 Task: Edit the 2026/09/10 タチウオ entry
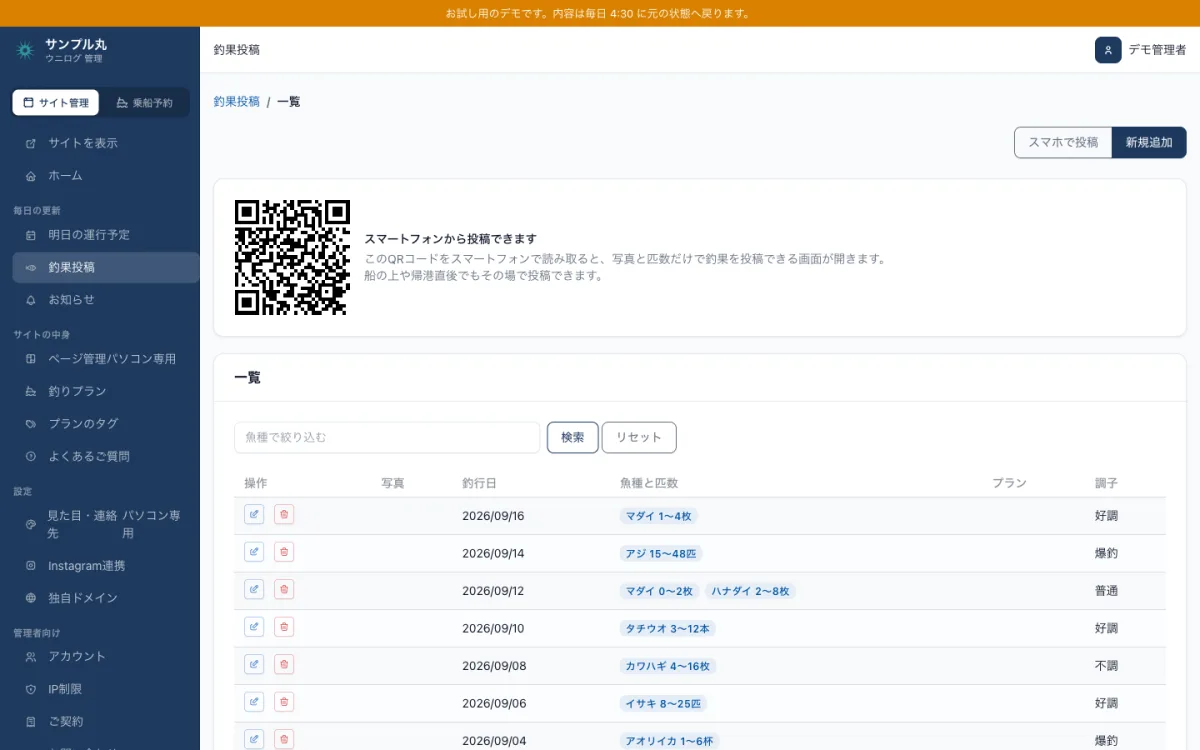[254, 627]
